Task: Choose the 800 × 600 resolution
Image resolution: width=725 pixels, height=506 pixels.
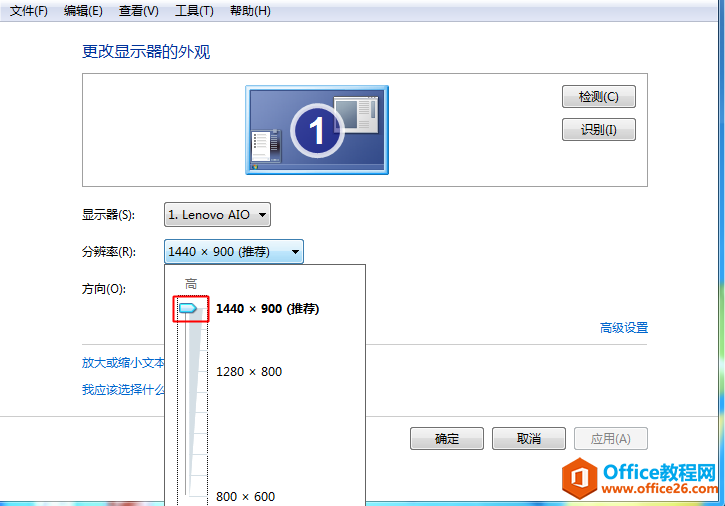Action: pyautogui.click(x=246, y=496)
